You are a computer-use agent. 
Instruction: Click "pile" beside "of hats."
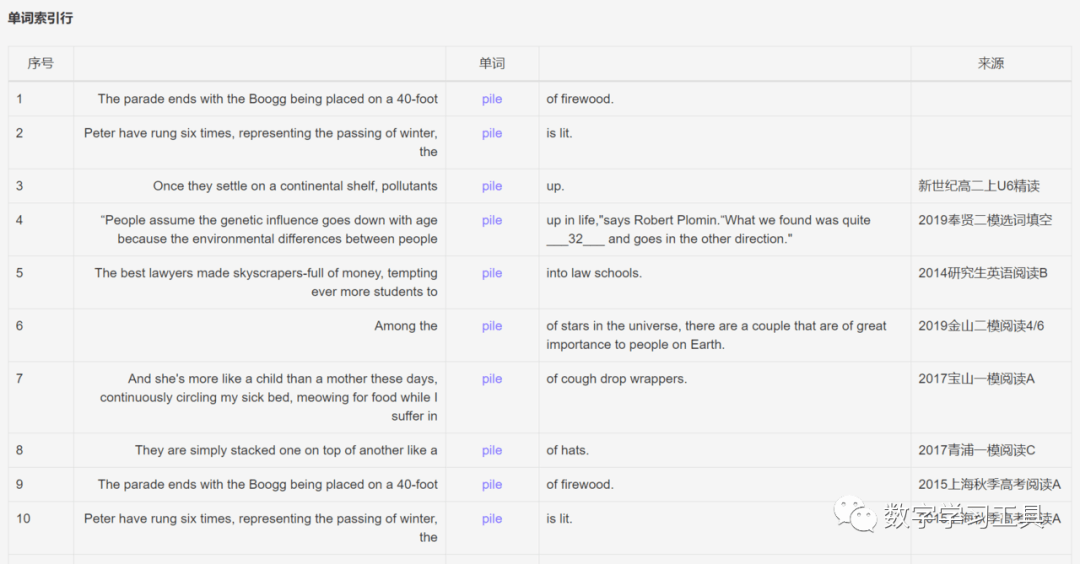[x=492, y=450]
